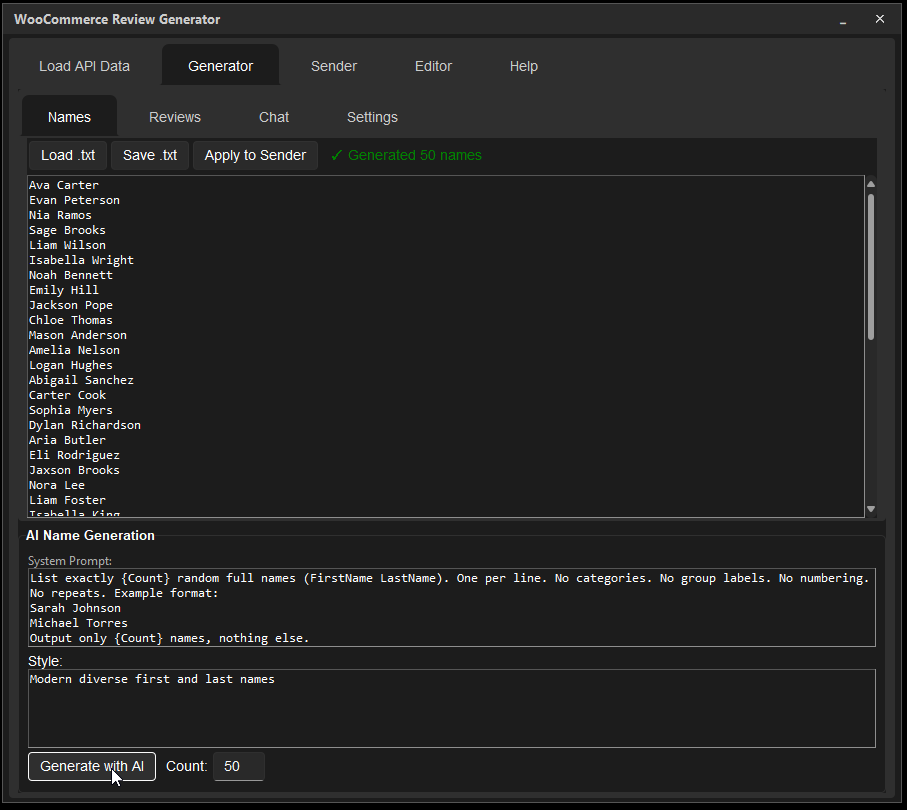Viewport: 907px width, 810px height.
Task: Click the name Sophia Myers
Action: click(71, 411)
